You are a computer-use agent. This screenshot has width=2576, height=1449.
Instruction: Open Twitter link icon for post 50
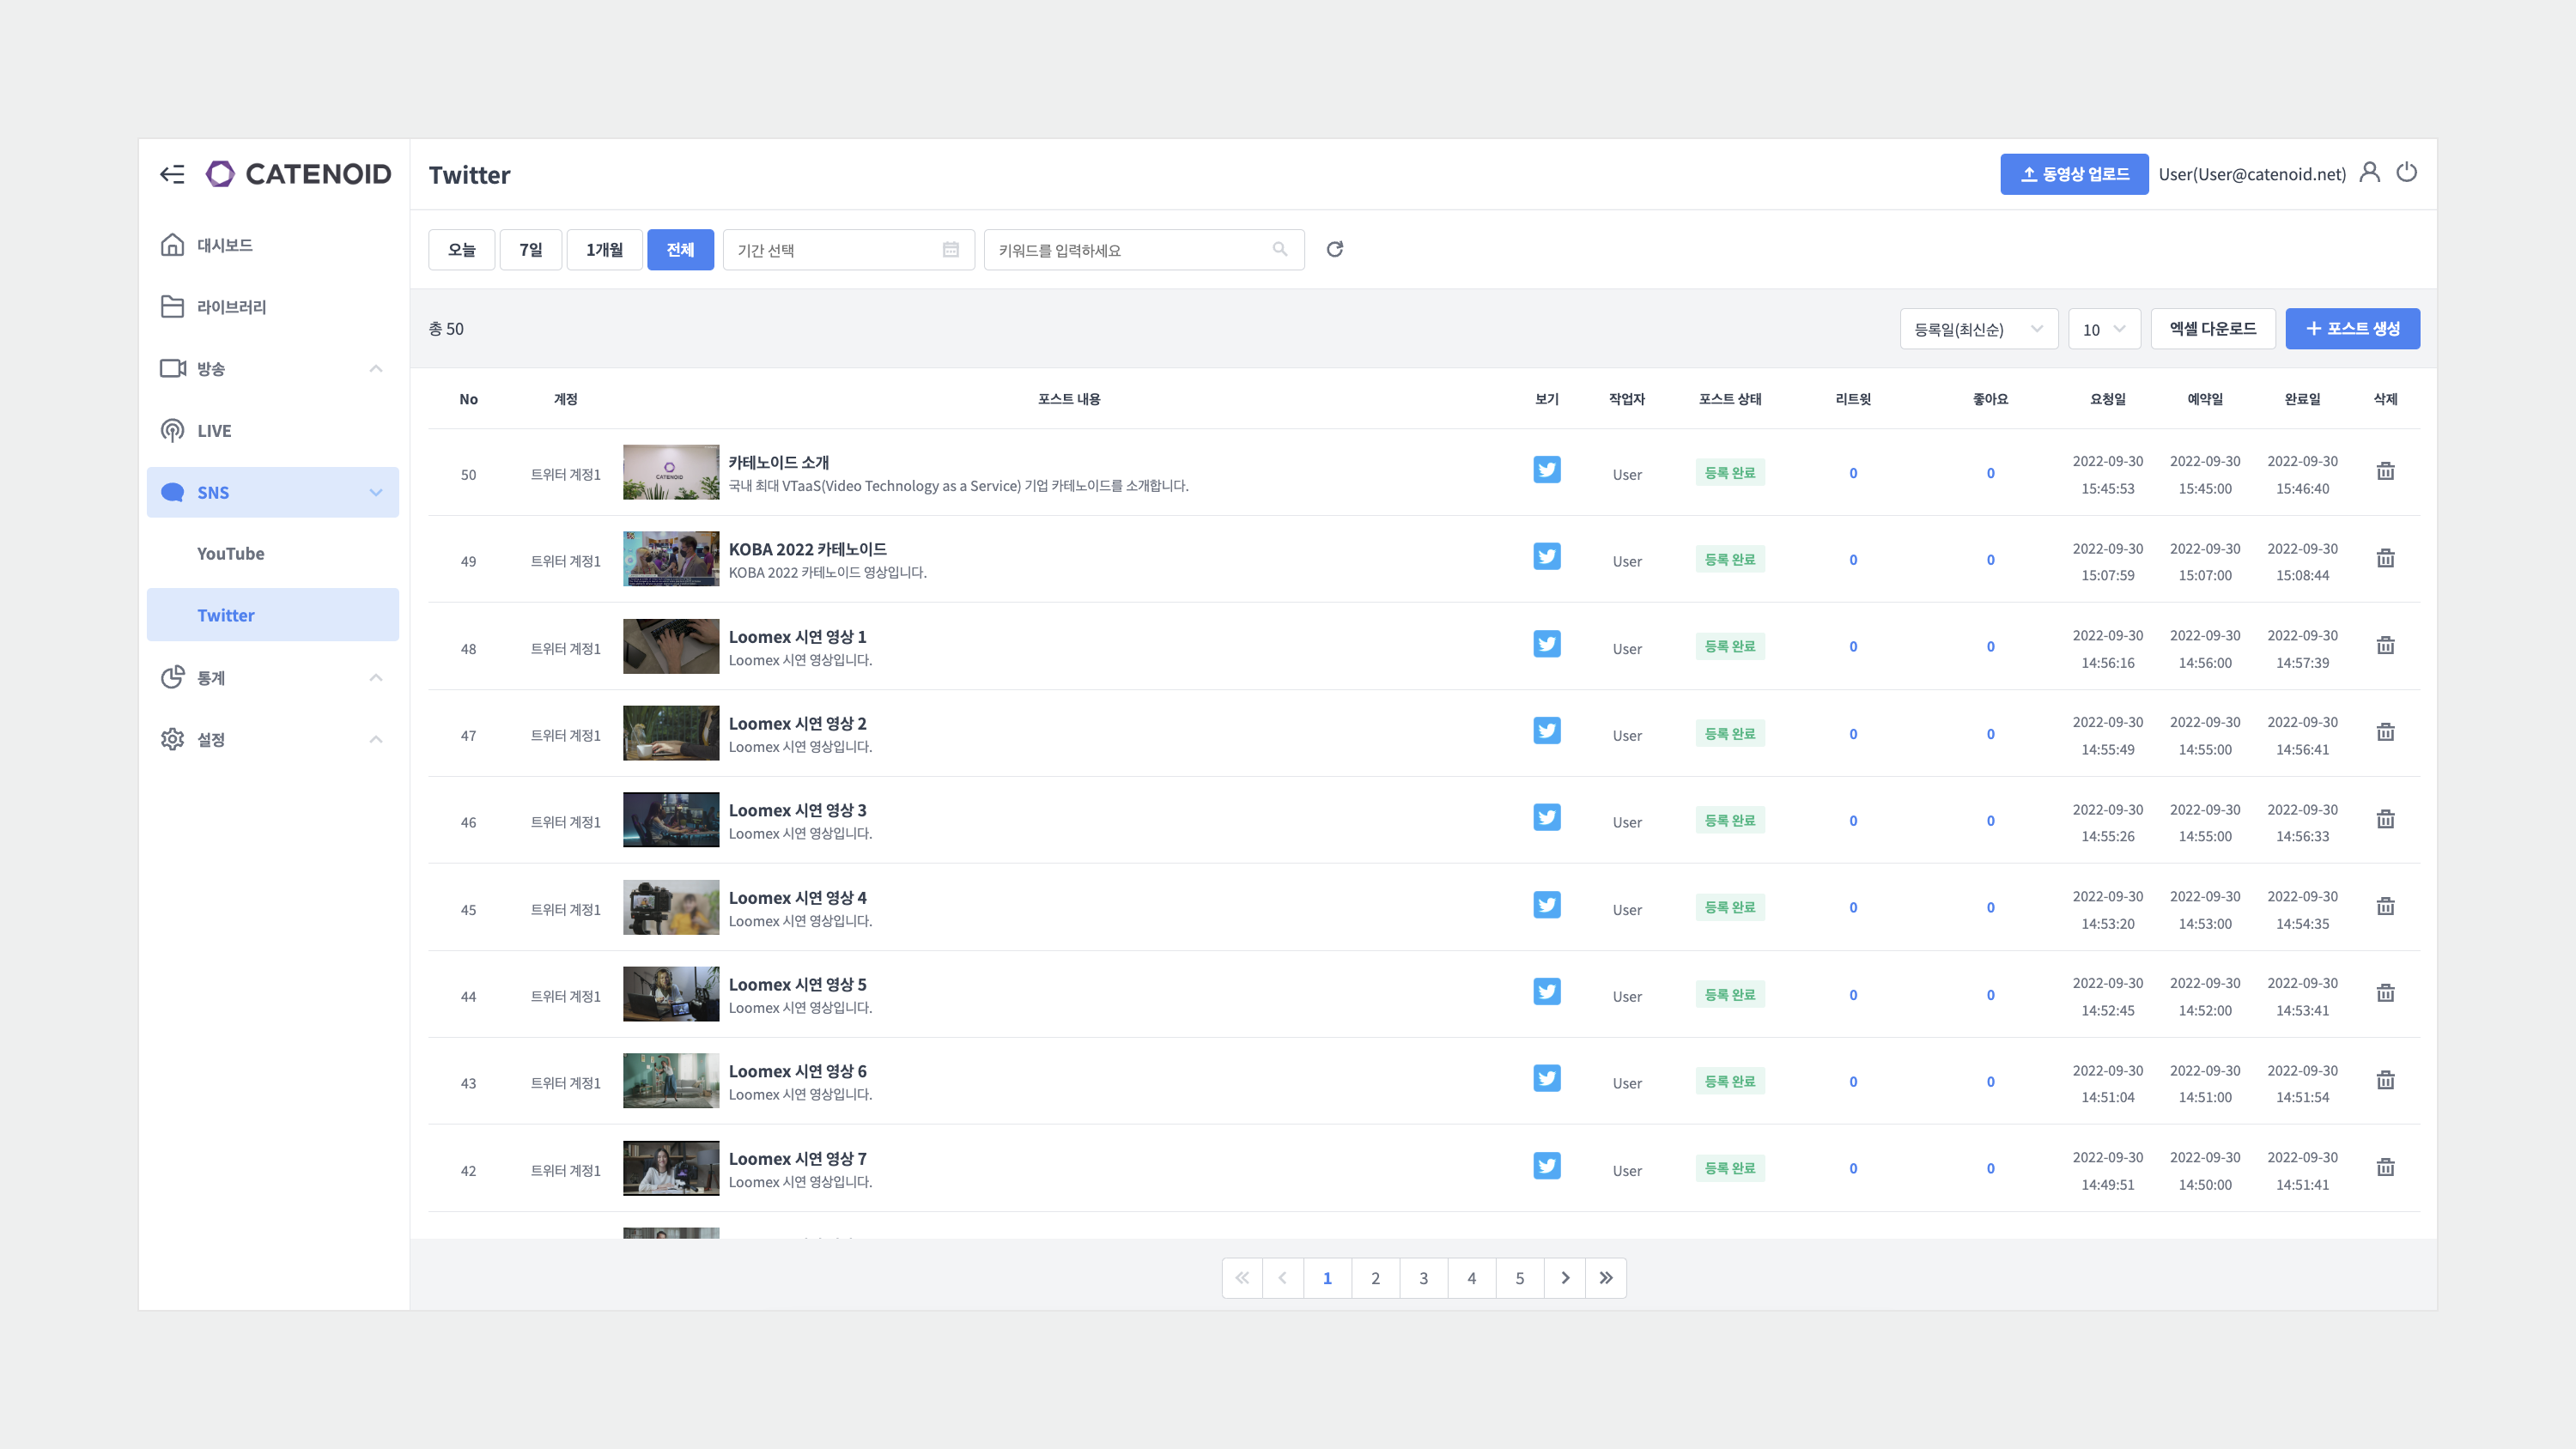[1546, 470]
